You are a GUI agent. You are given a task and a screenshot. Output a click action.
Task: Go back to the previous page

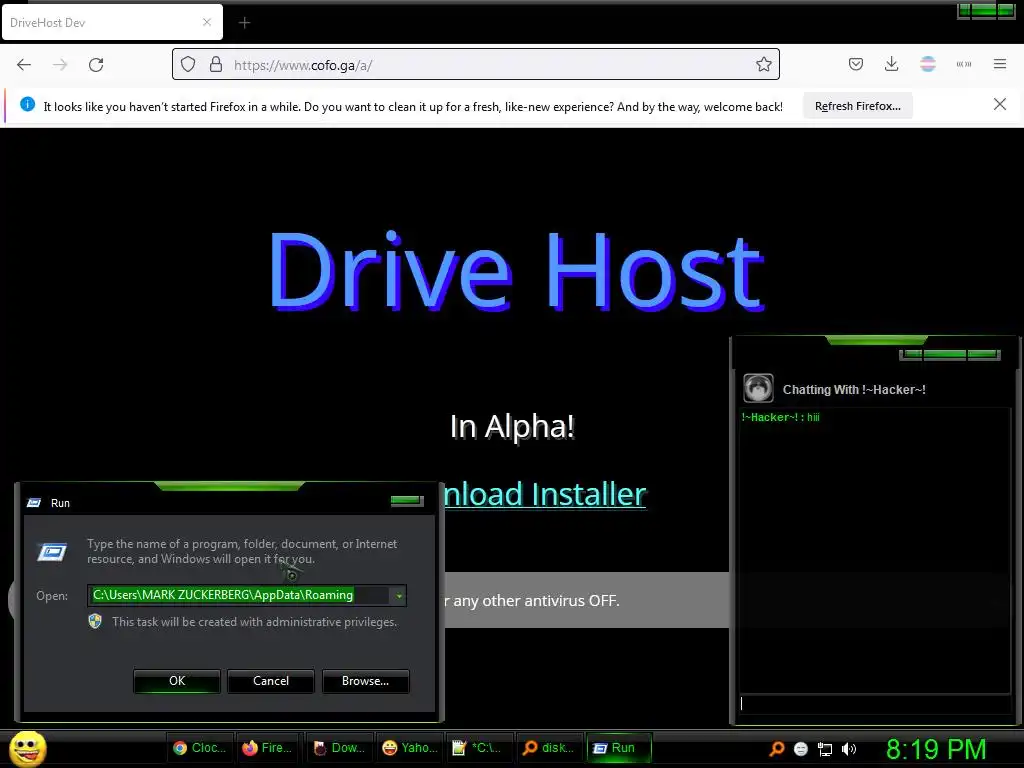pyautogui.click(x=24, y=65)
